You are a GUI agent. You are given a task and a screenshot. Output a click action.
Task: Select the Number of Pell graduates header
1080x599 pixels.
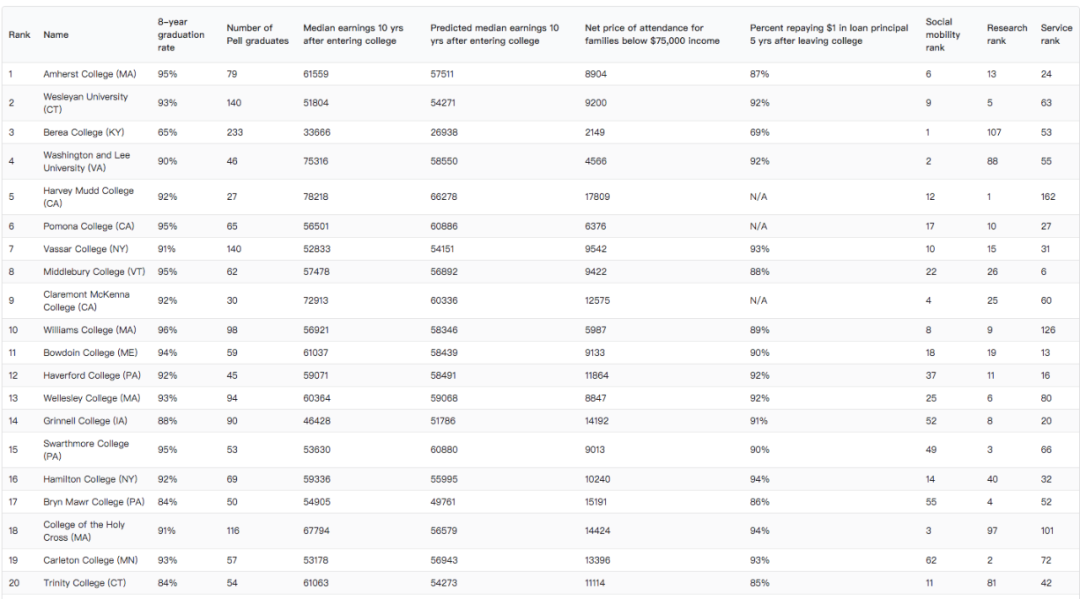click(x=257, y=35)
